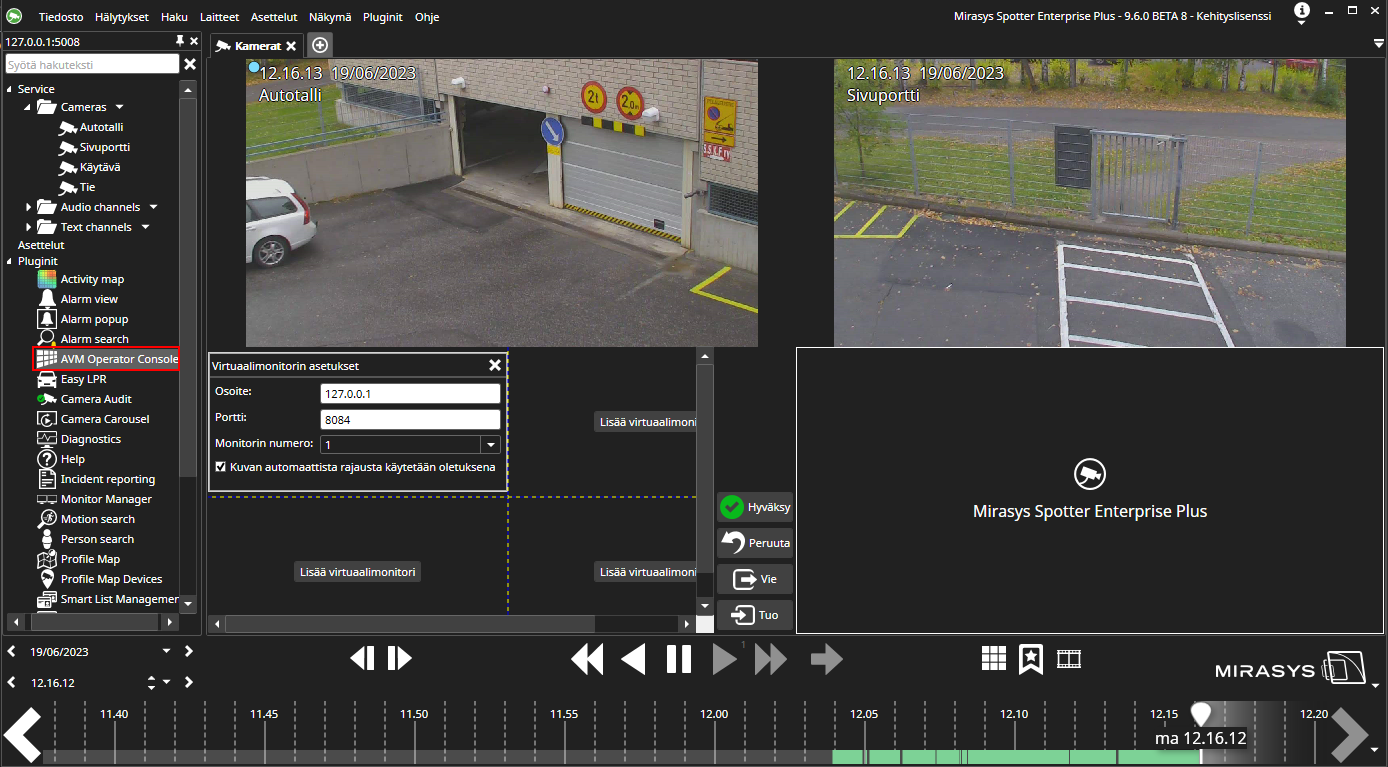The height and width of the screenshot is (767, 1388).
Task: Open the Hälytykset menu
Action: coord(122,17)
